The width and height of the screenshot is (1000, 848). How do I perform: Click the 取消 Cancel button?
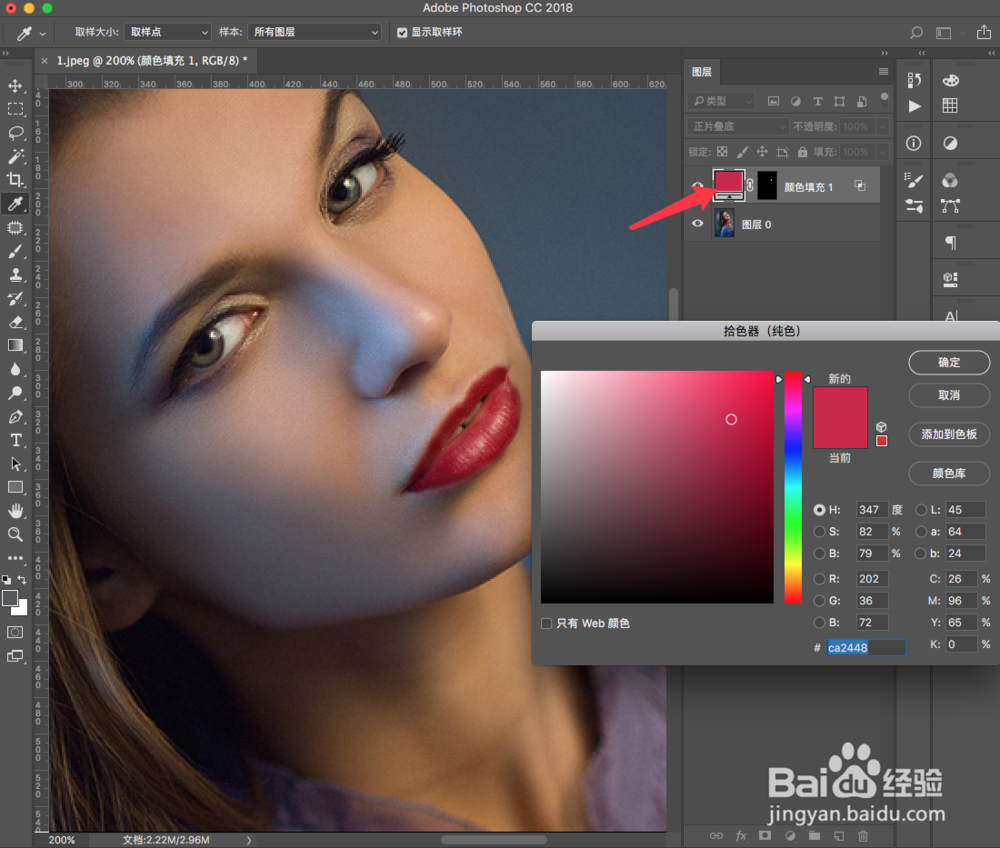949,395
